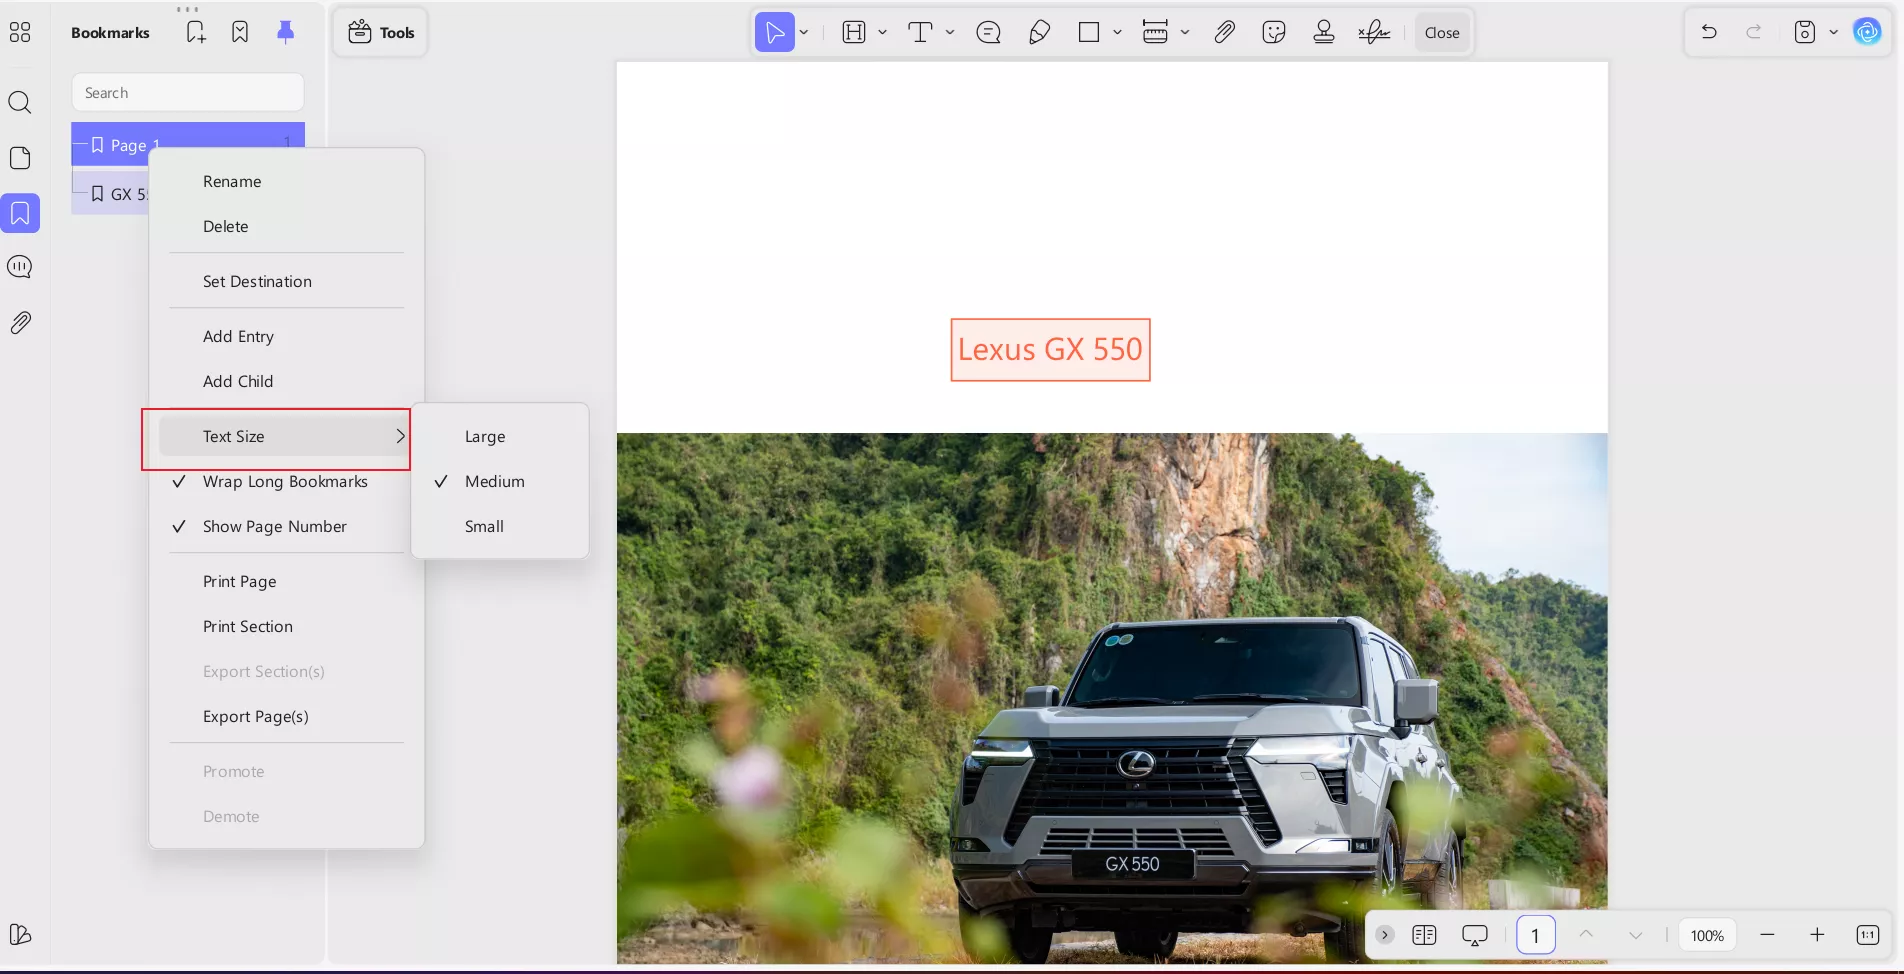Select the Text comment tool
Screen dimensions: 1904x974
coord(920,32)
